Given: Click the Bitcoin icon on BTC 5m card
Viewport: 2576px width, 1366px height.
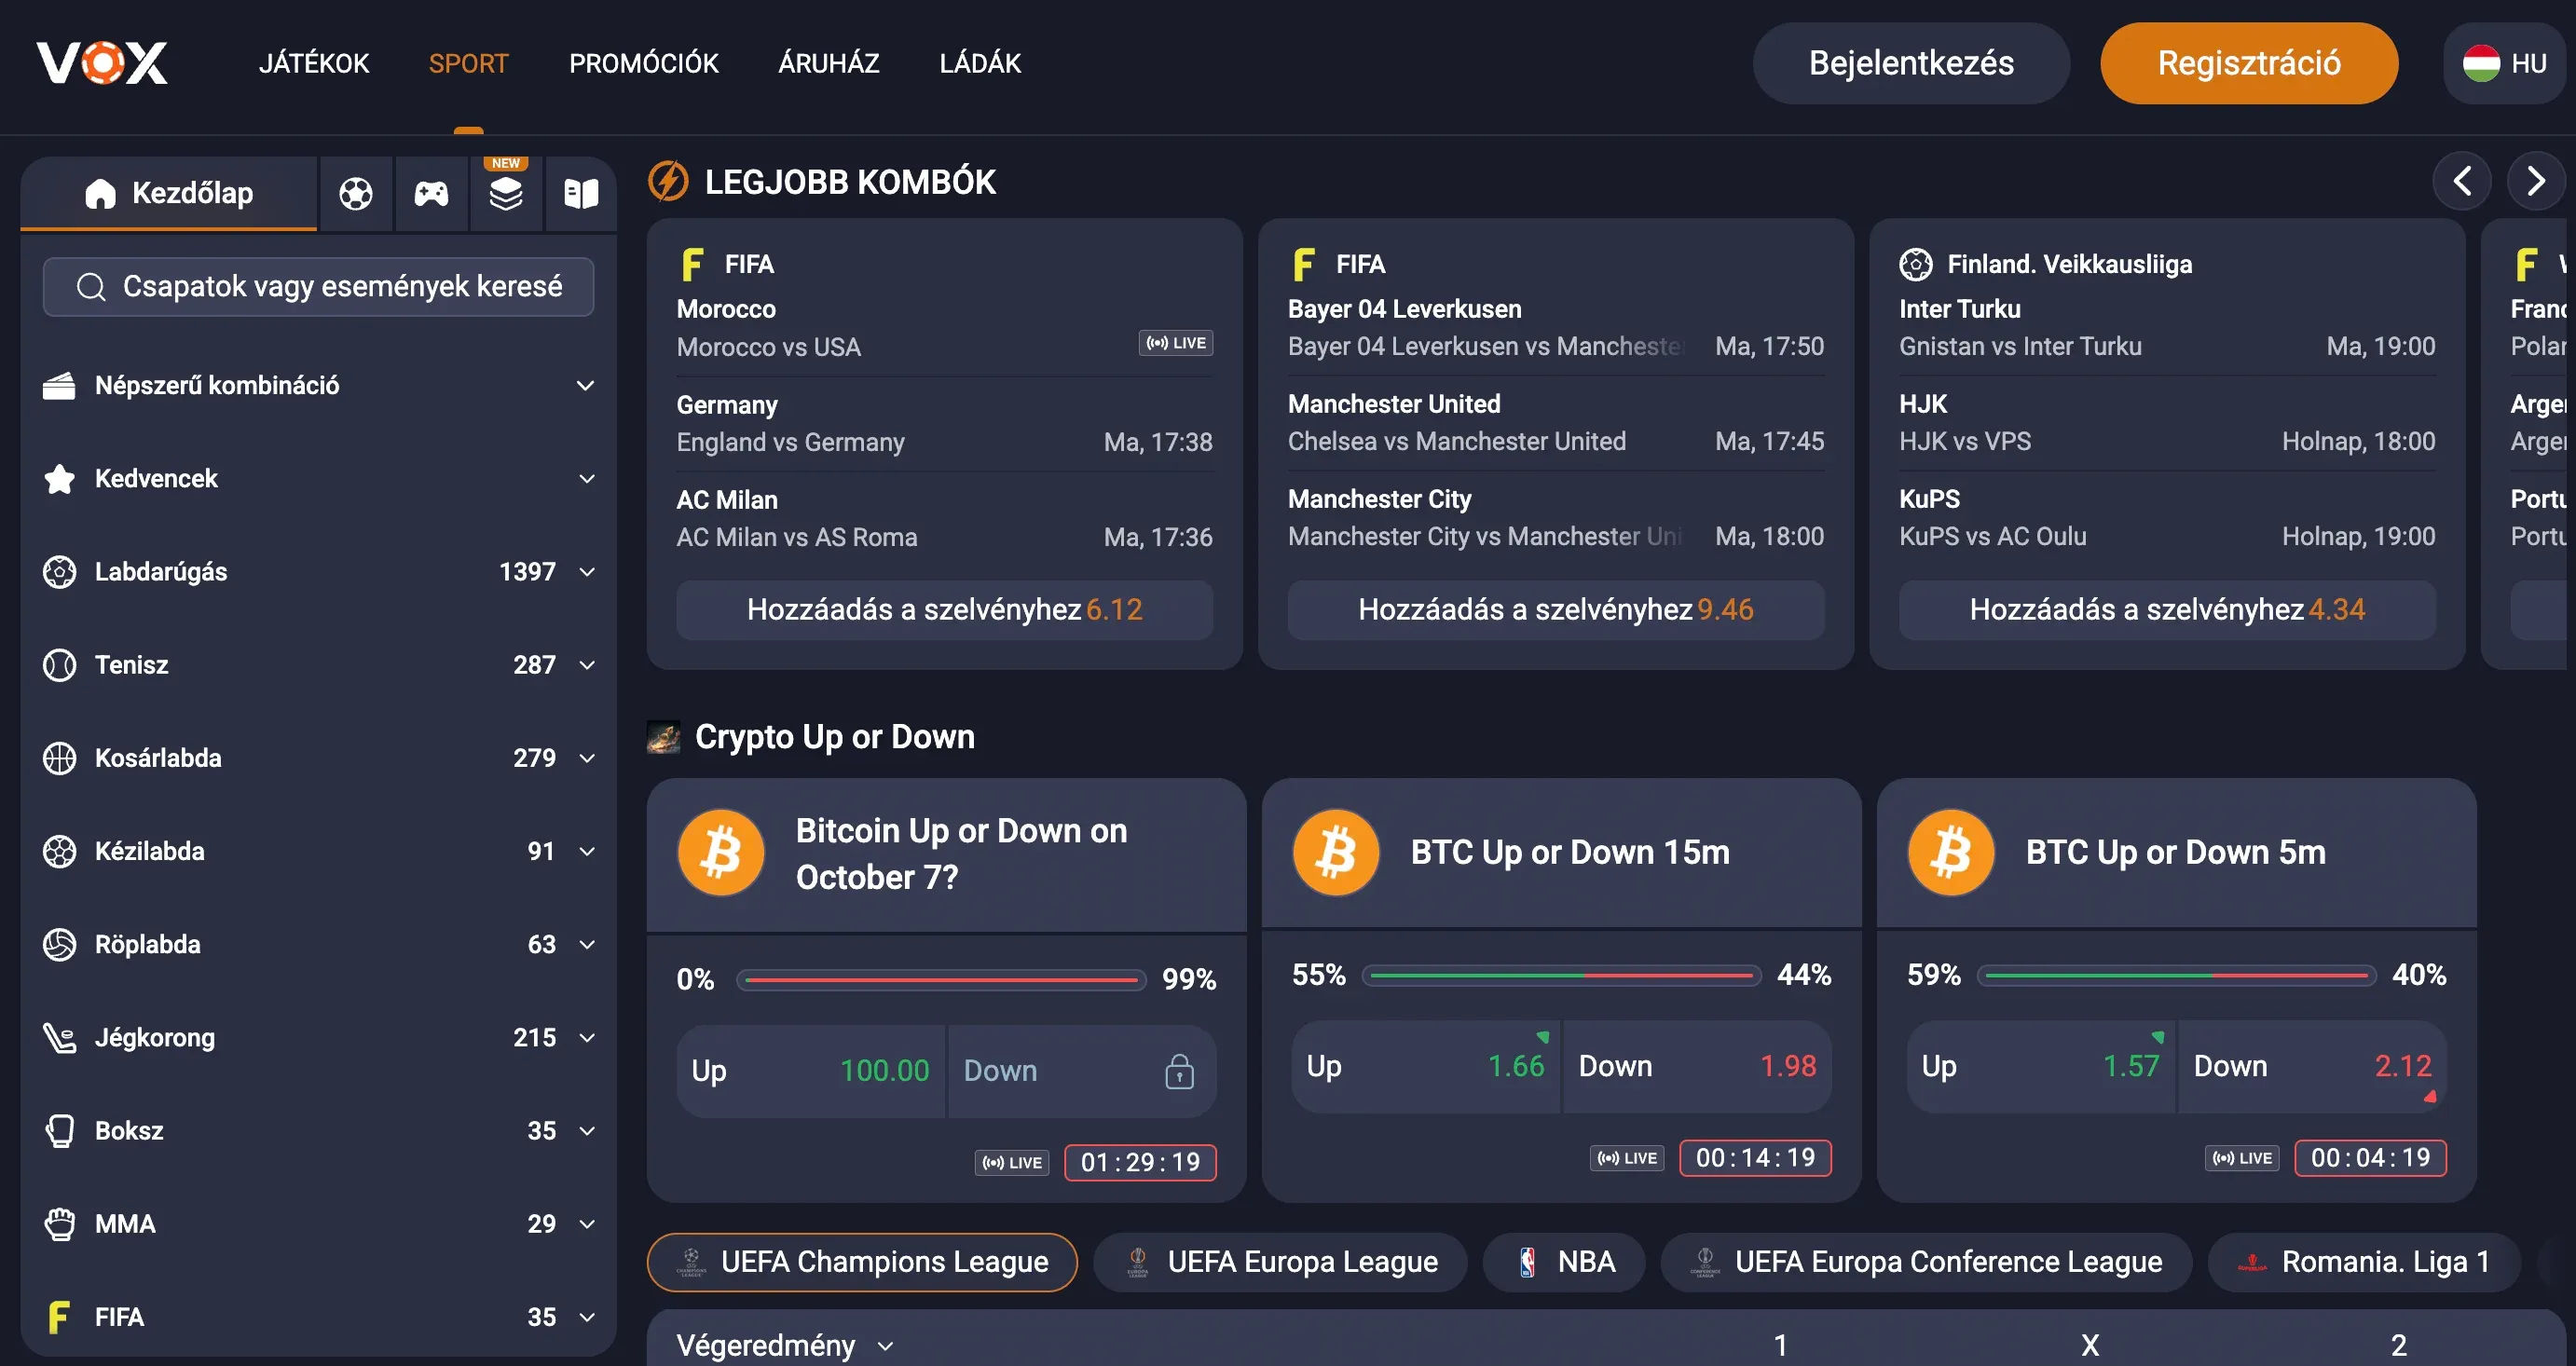Looking at the screenshot, I should tap(1951, 852).
